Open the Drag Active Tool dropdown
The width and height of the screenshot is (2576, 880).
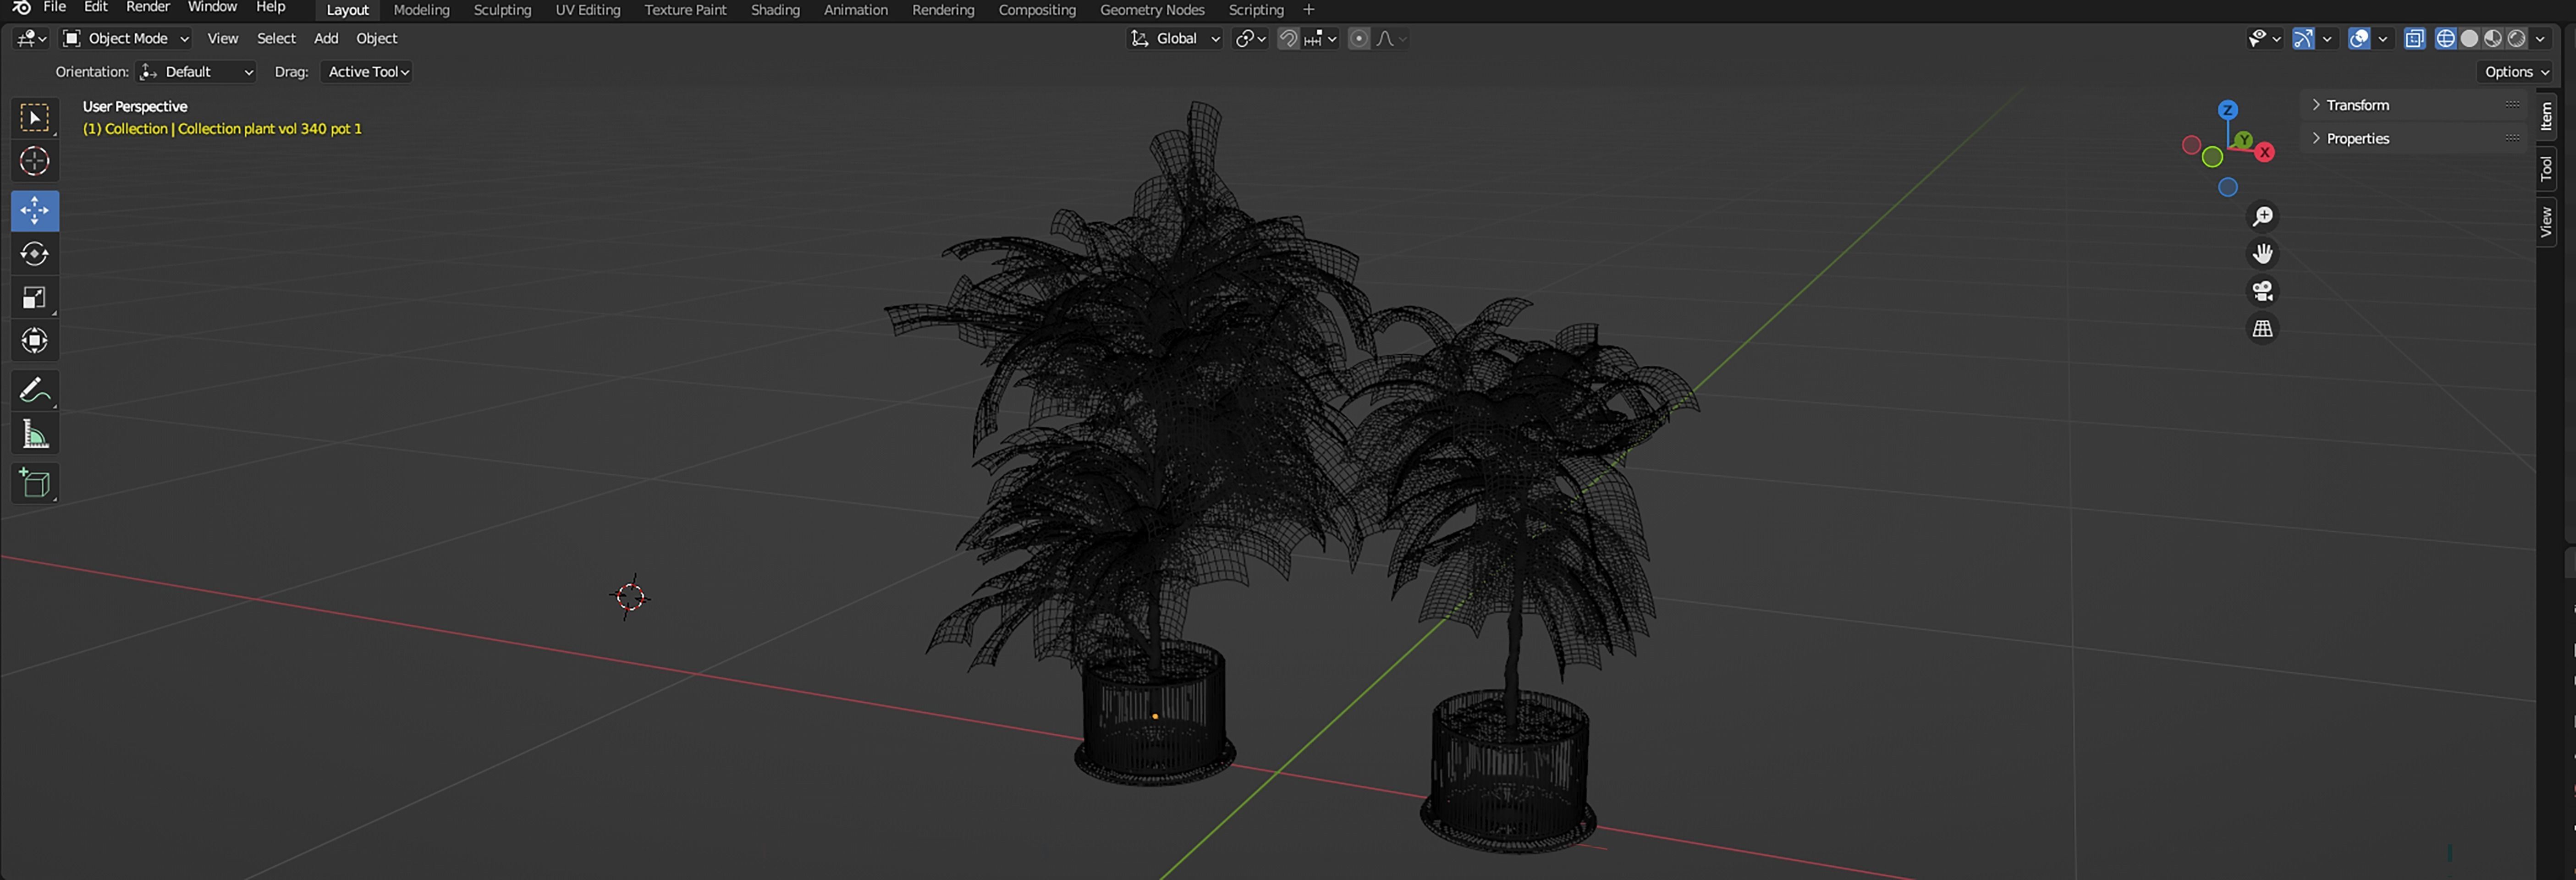point(367,72)
